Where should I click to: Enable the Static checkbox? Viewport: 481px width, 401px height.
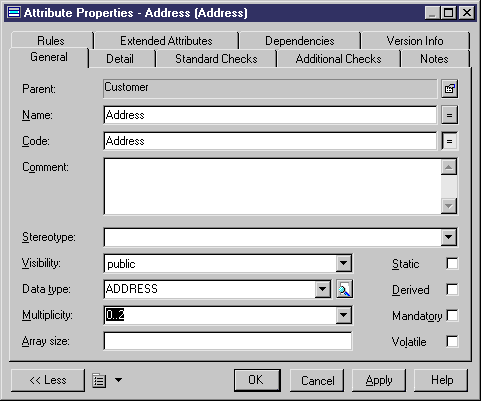[x=452, y=263]
